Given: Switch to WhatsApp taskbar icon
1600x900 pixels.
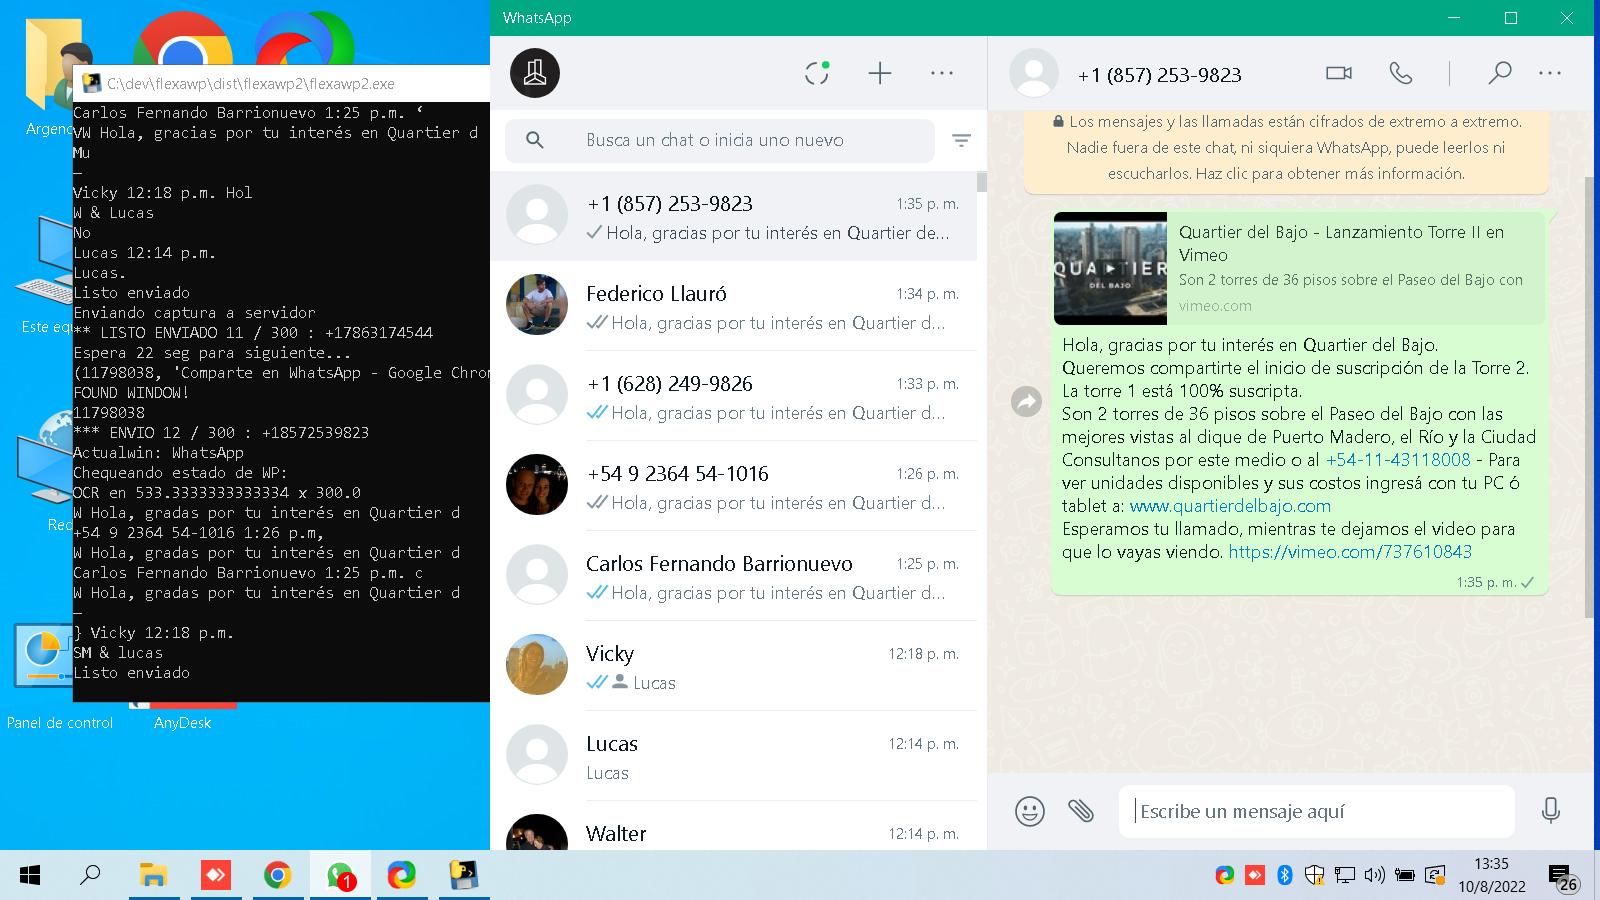Looking at the screenshot, I should click(x=340, y=876).
